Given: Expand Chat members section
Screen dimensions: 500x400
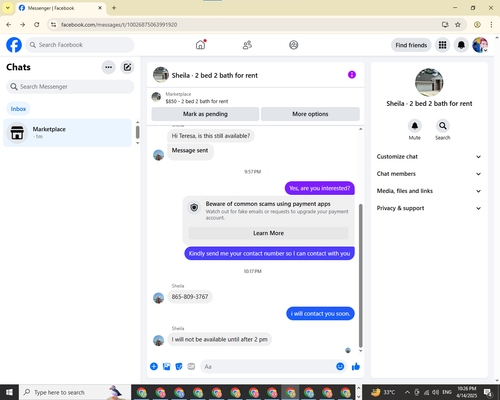Looking at the screenshot, I should pyautogui.click(x=429, y=174).
